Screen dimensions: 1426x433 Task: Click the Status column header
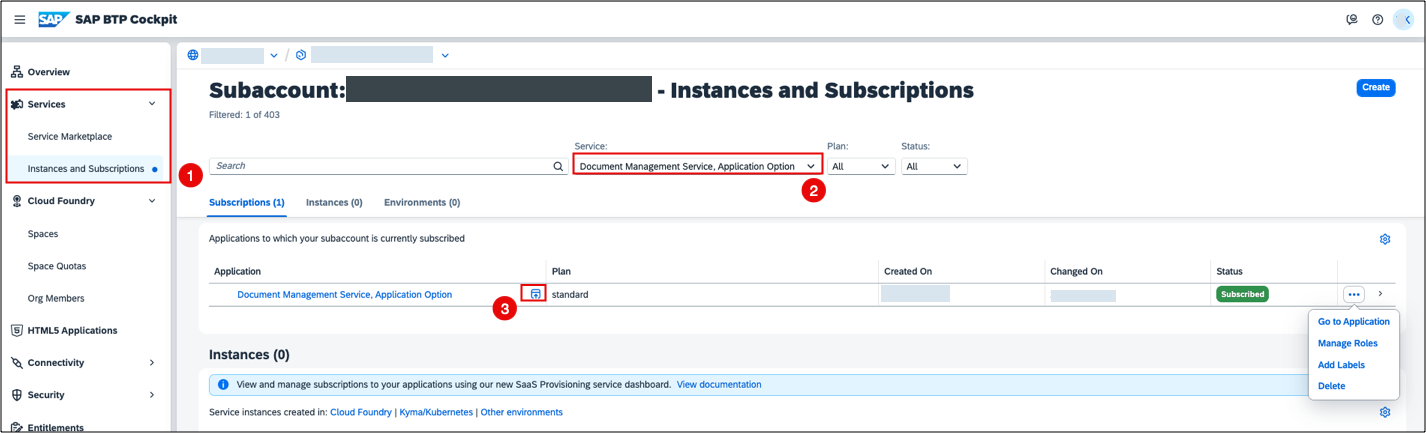coord(1229,272)
